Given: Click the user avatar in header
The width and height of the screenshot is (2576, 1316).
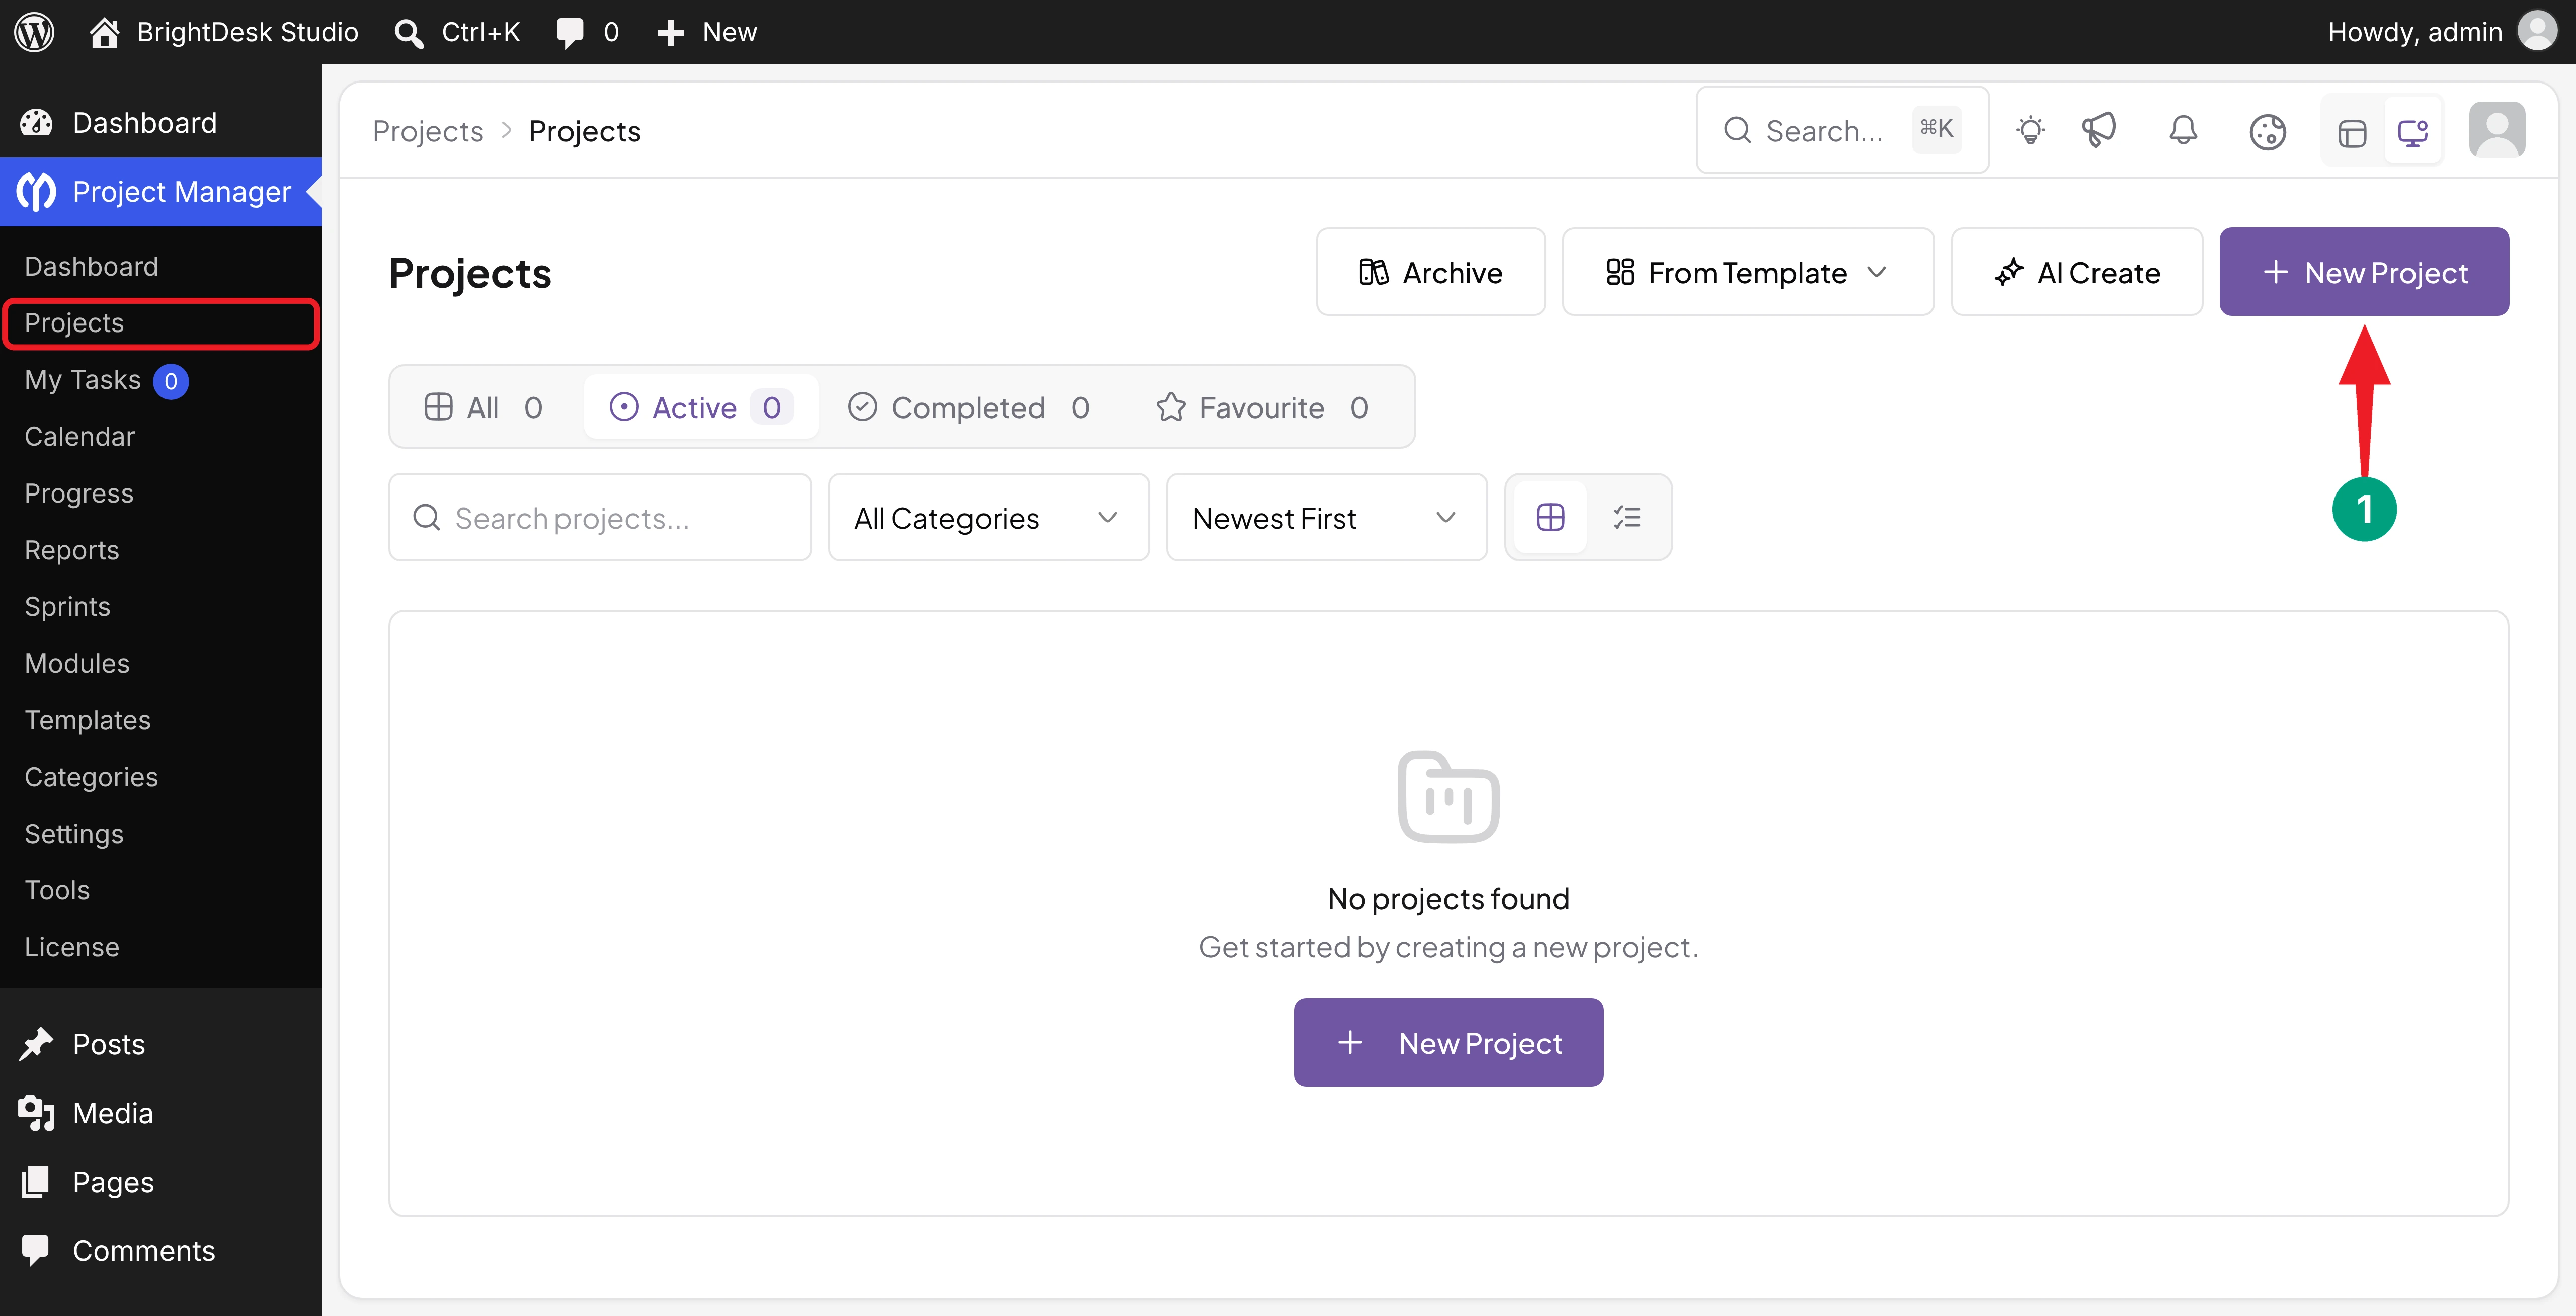Looking at the screenshot, I should click(x=2497, y=130).
